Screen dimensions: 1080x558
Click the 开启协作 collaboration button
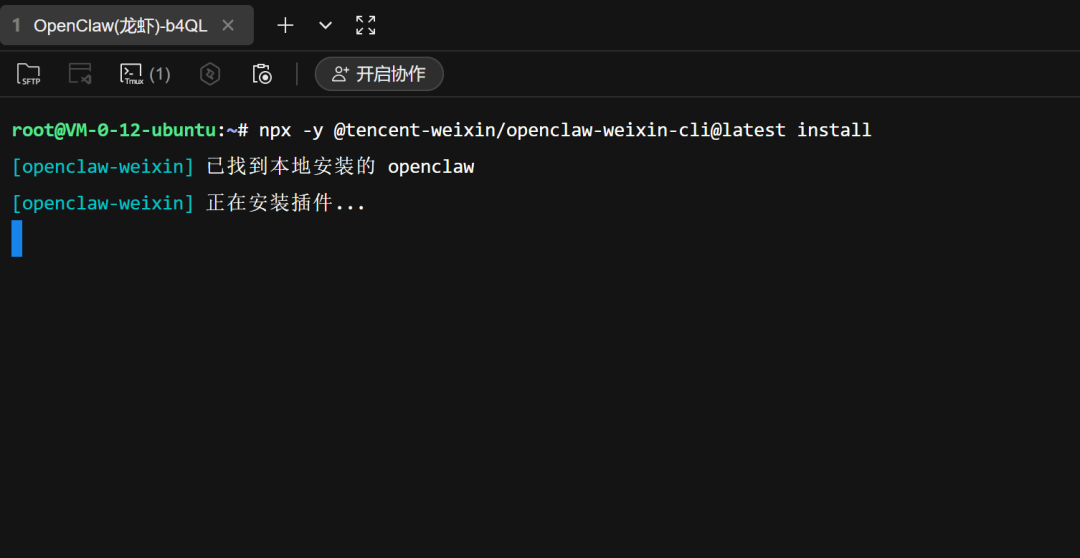pos(379,73)
